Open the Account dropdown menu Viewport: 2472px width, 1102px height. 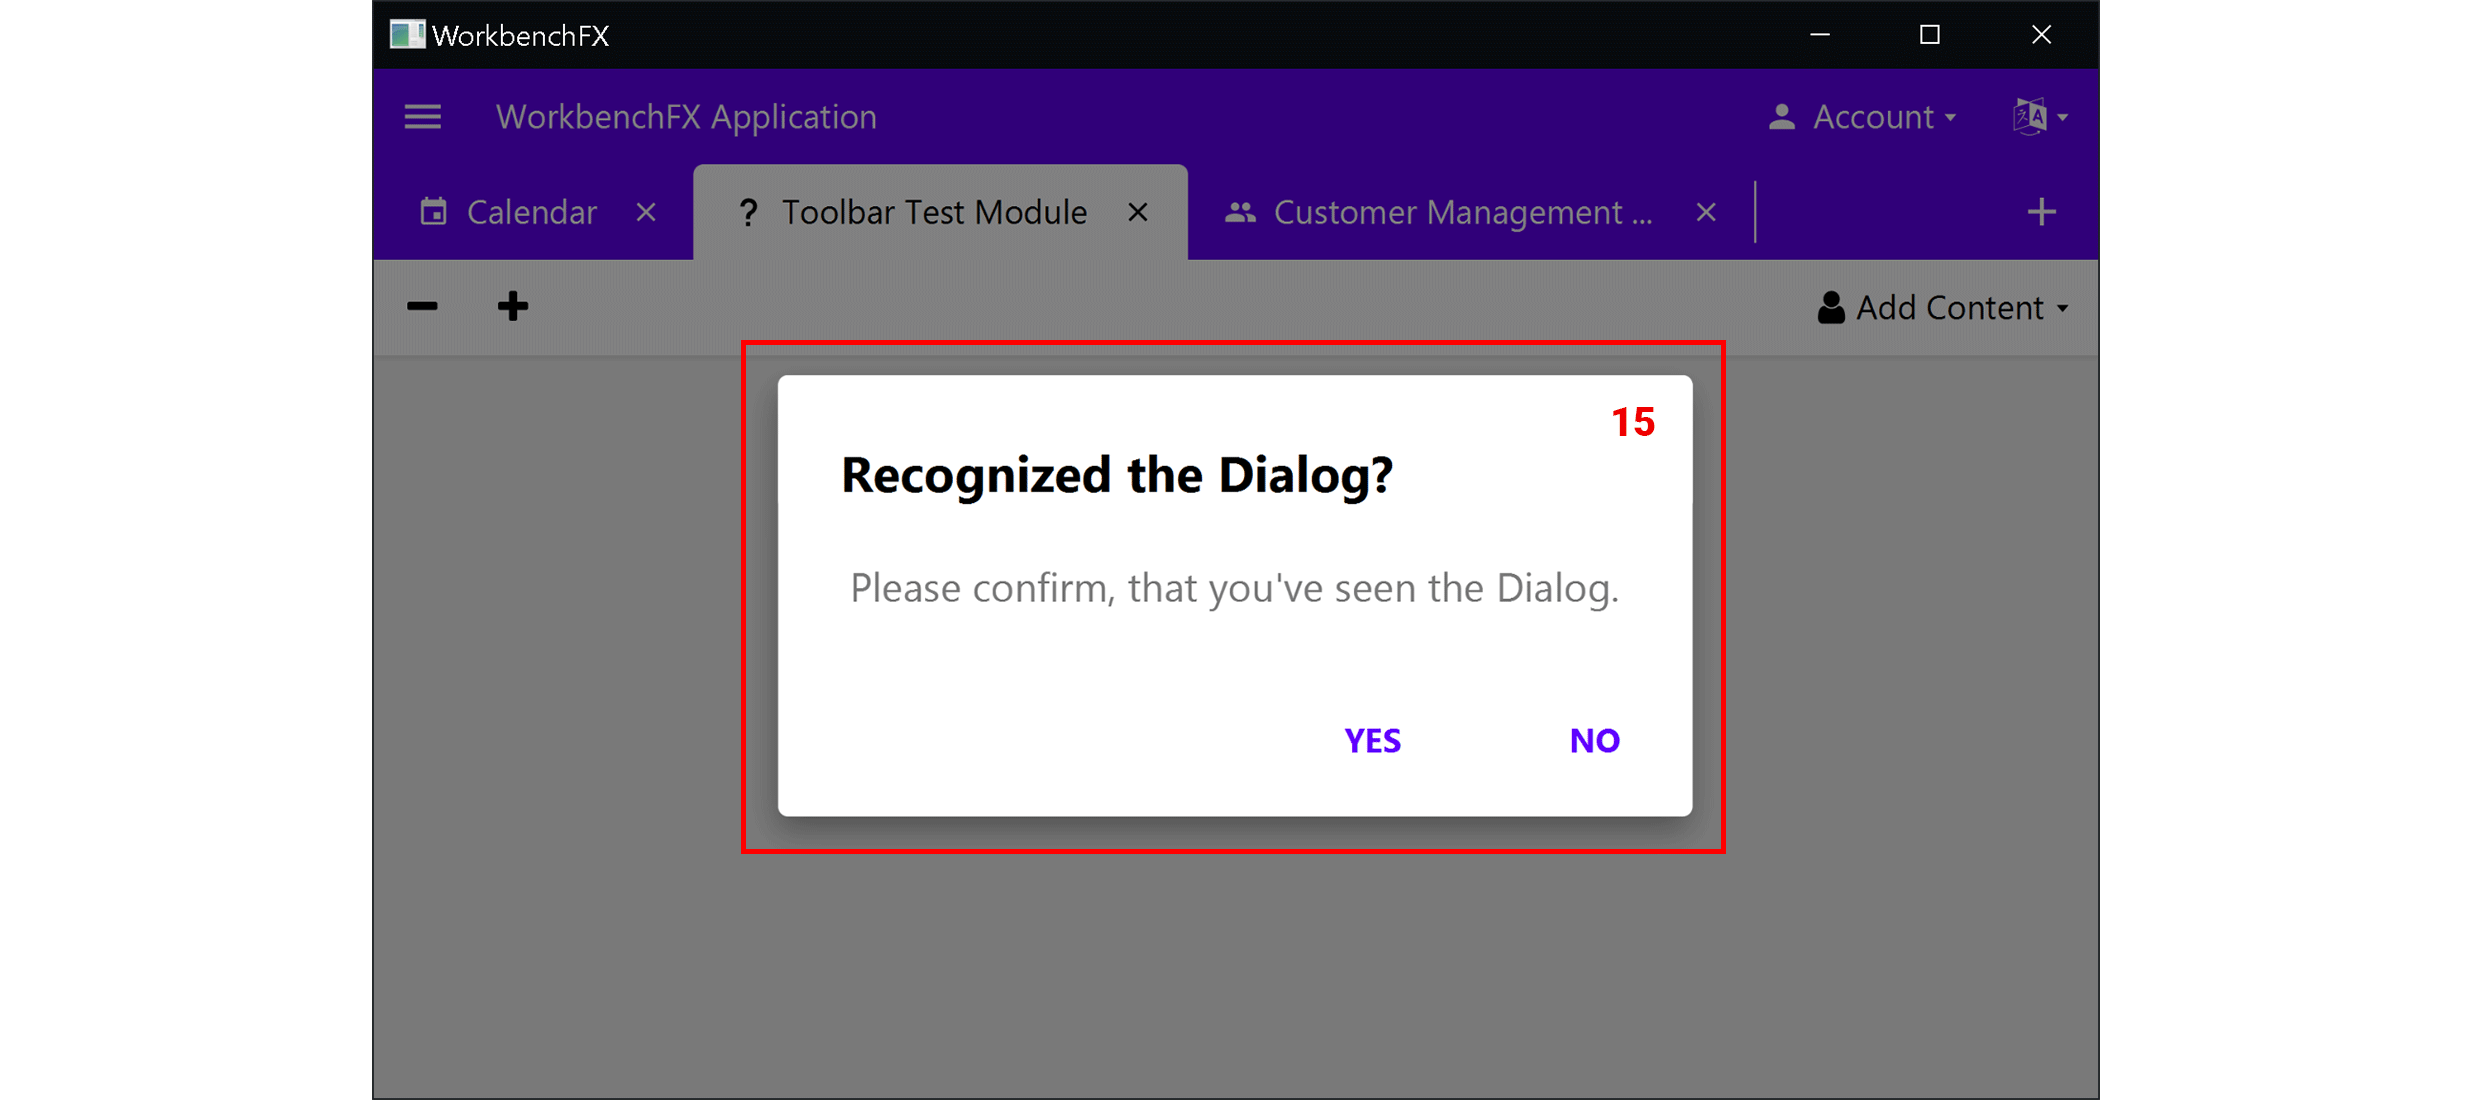pyautogui.click(x=1876, y=117)
